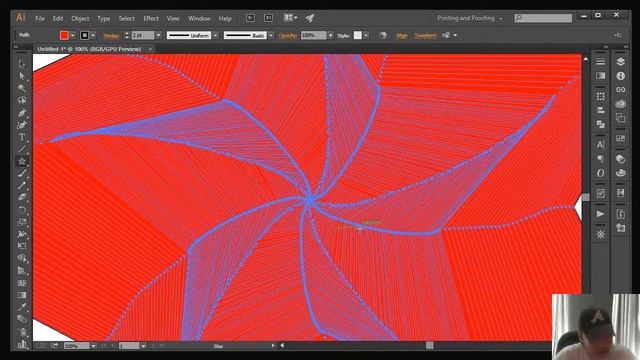Select the Magic Wand tool
The image size is (640, 360).
[x=22, y=88]
